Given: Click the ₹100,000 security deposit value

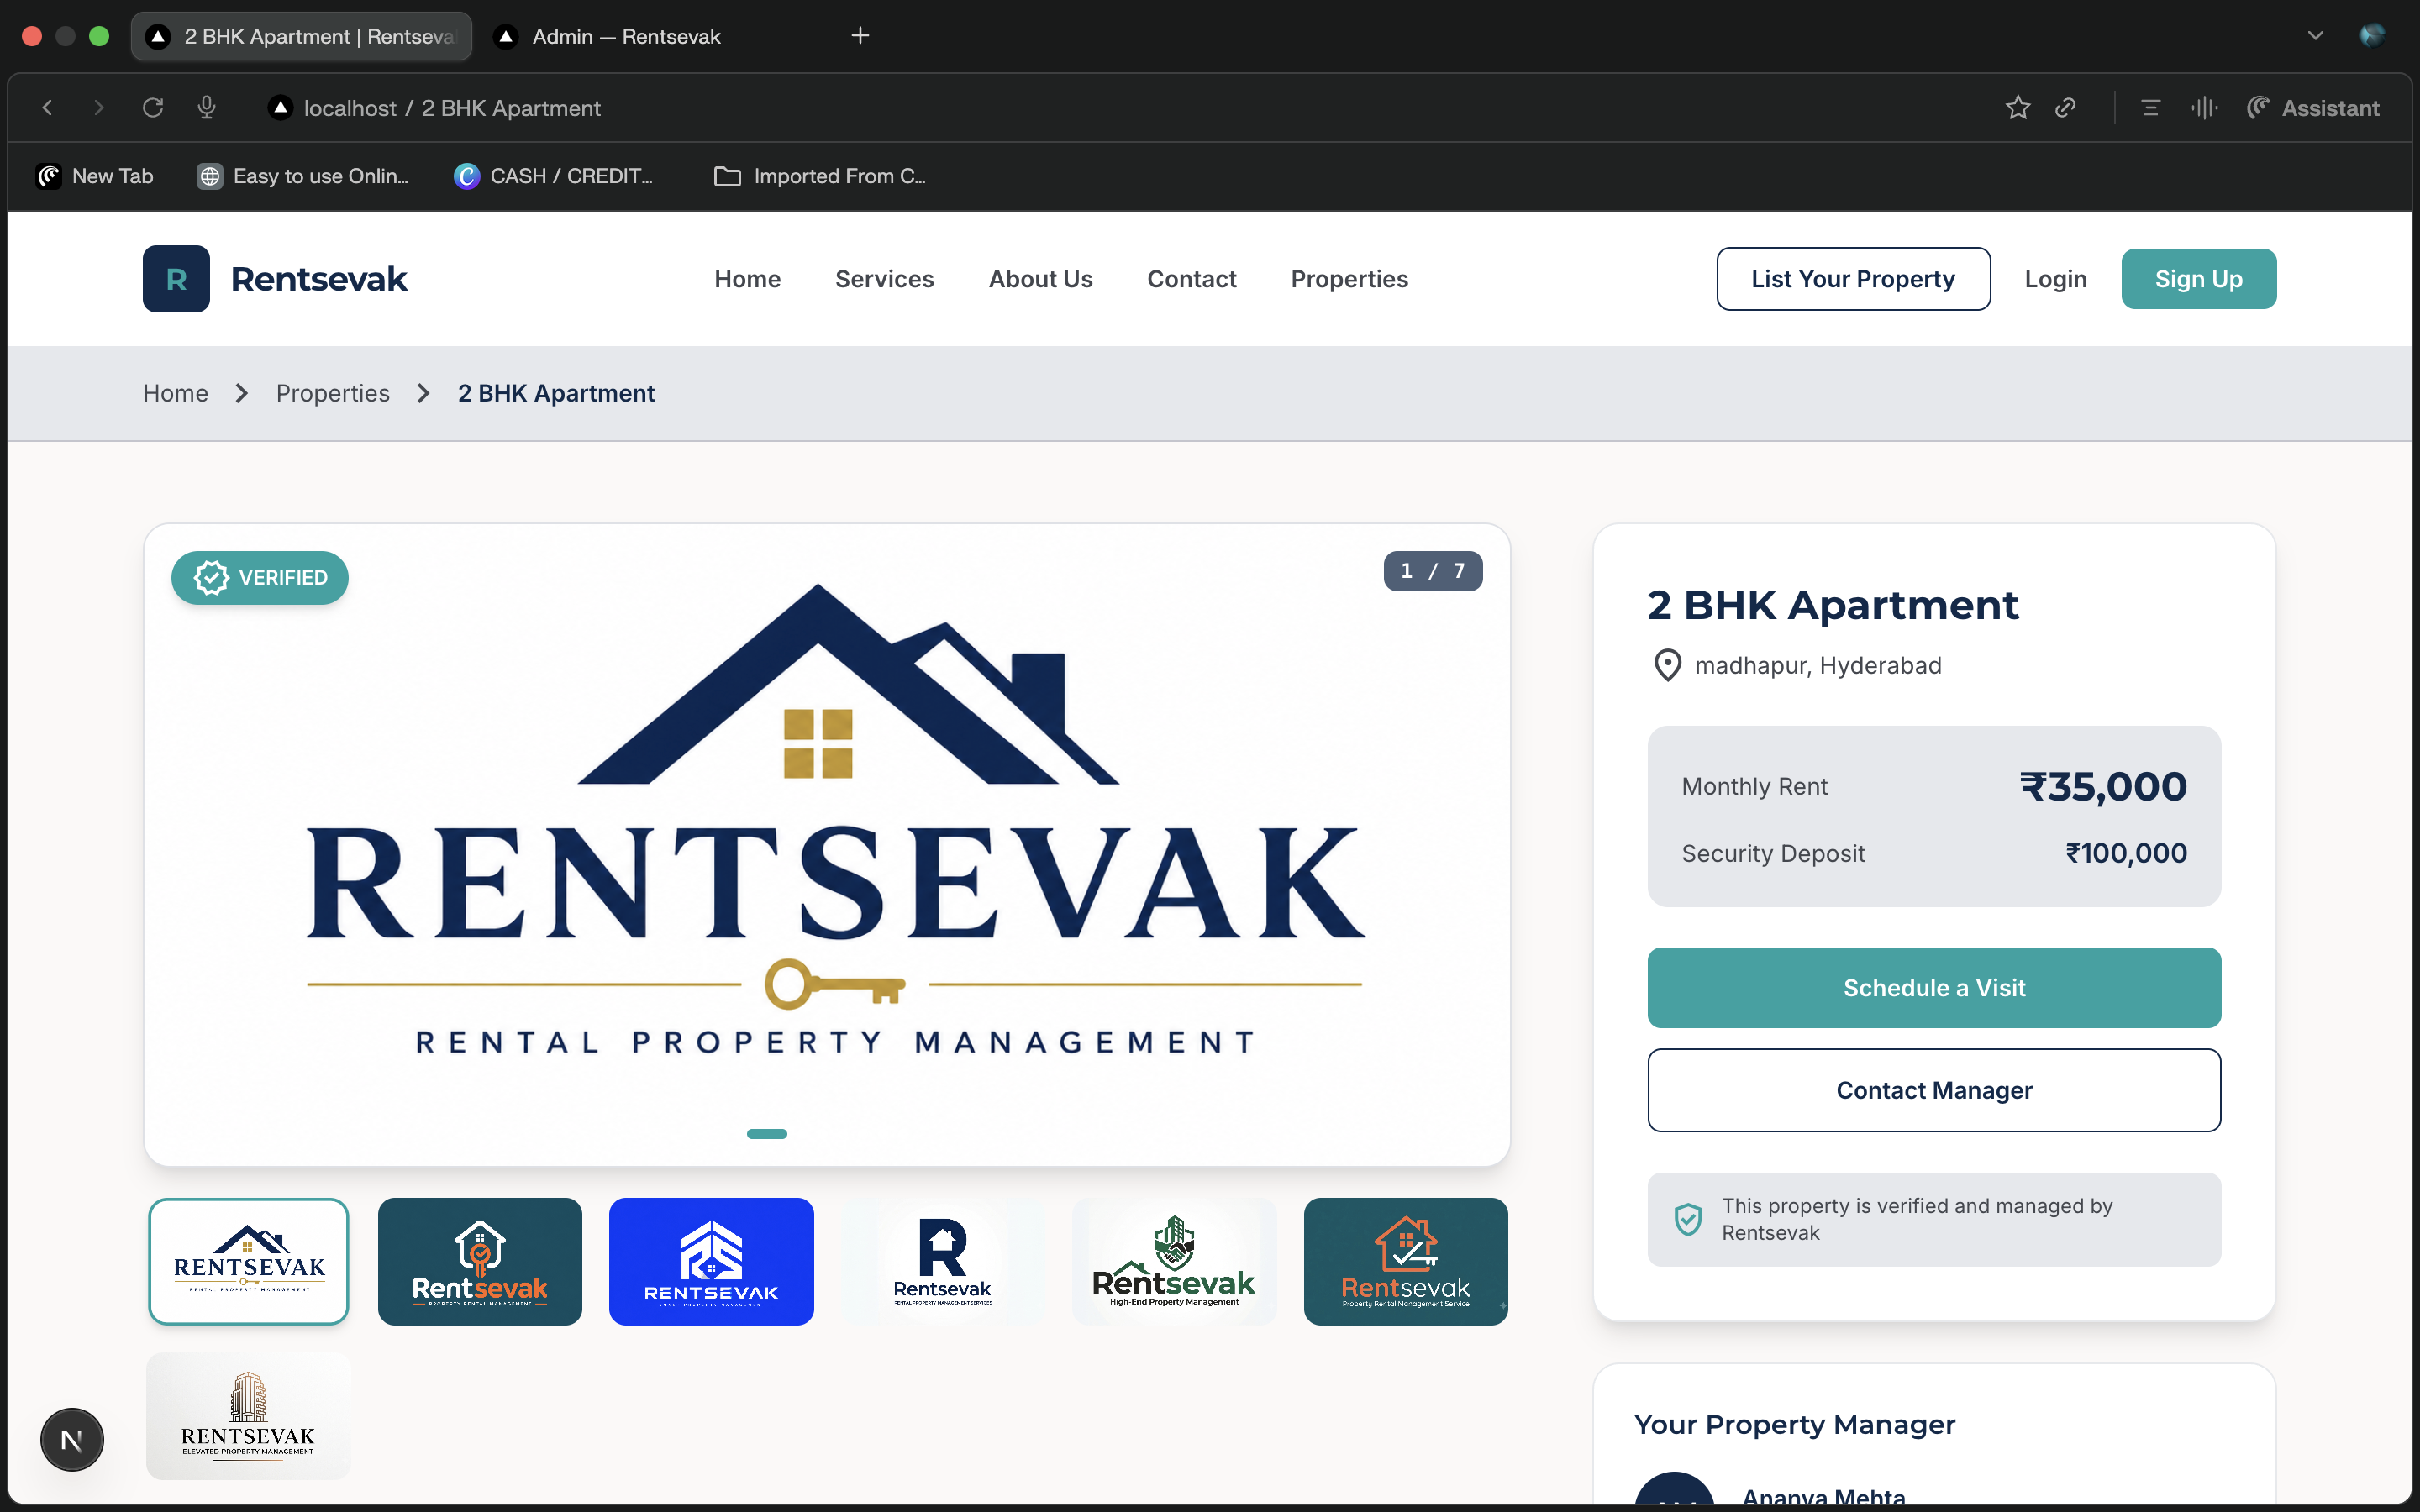Looking at the screenshot, I should coord(2126,853).
